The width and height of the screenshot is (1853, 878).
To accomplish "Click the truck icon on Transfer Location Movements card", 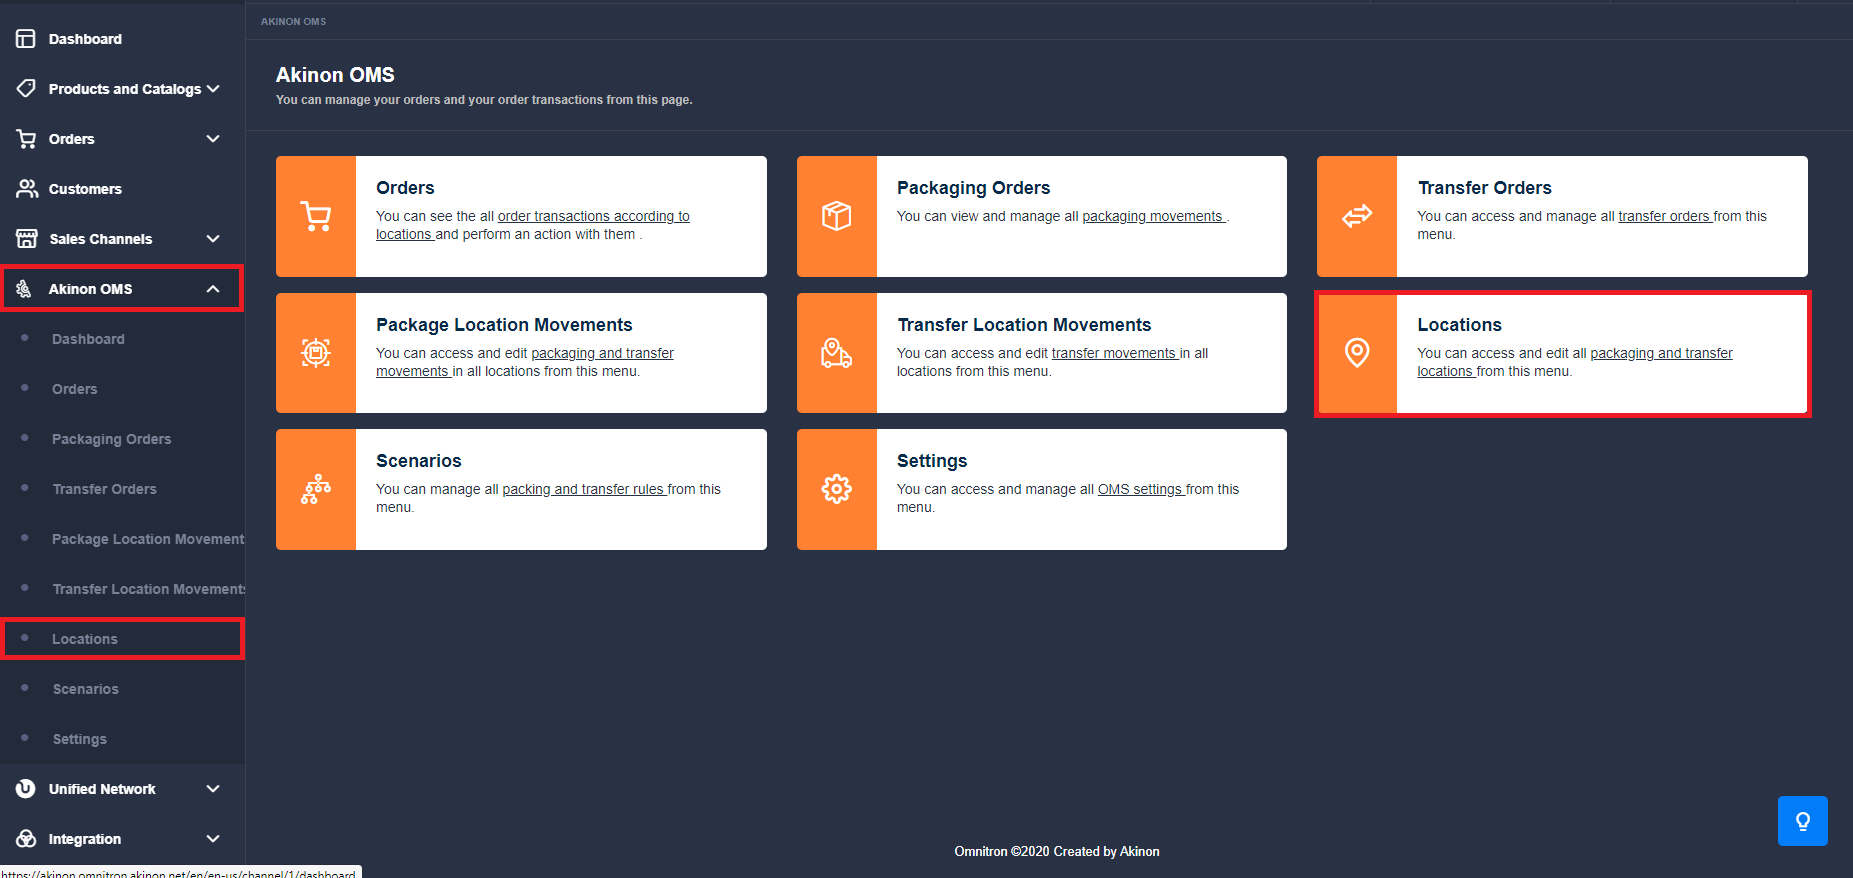I will point(837,353).
